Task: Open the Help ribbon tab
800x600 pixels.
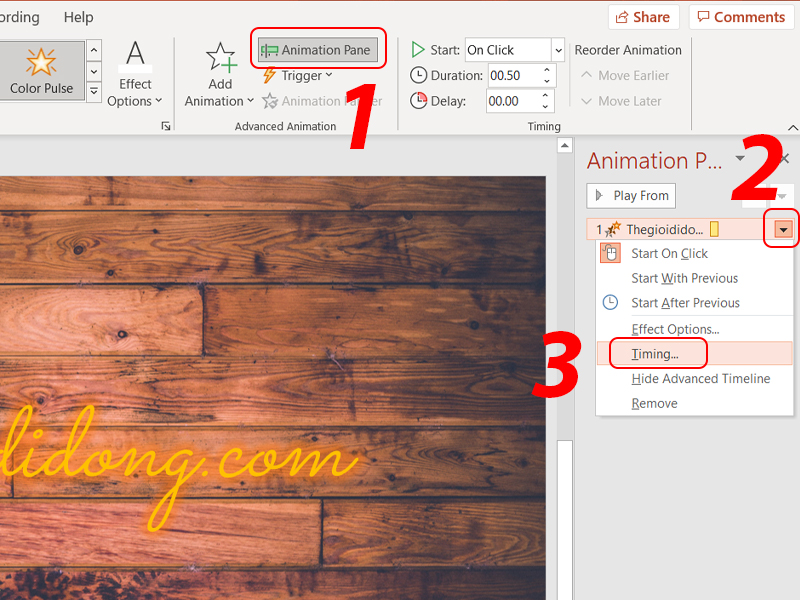Action: (x=78, y=17)
